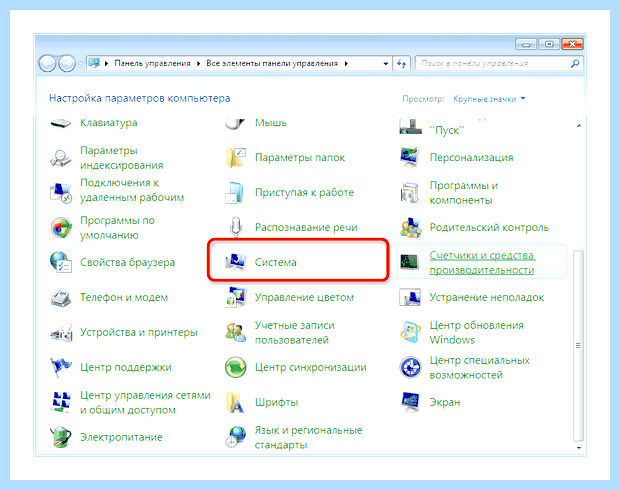Image resolution: width=620 pixels, height=490 pixels.
Task: Open Родительский контроль text link
Action: click(489, 227)
